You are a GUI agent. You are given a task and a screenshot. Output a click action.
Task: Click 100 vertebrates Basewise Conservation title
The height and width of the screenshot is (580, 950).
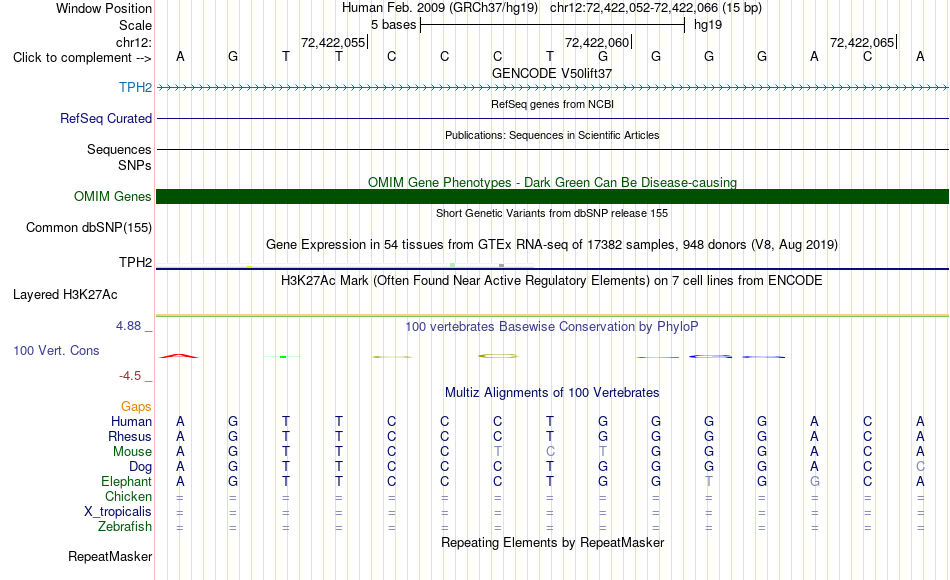point(552,327)
